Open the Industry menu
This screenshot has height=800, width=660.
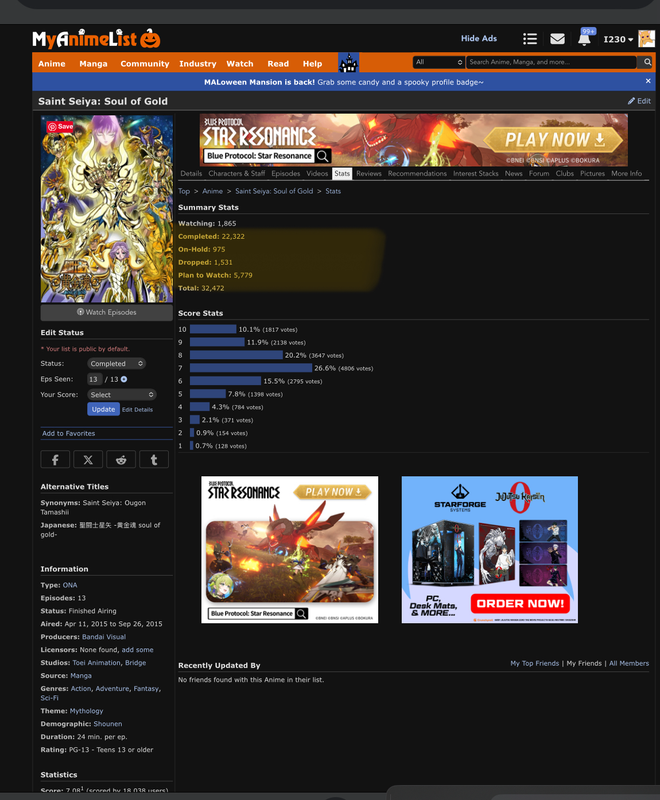pyautogui.click(x=198, y=64)
